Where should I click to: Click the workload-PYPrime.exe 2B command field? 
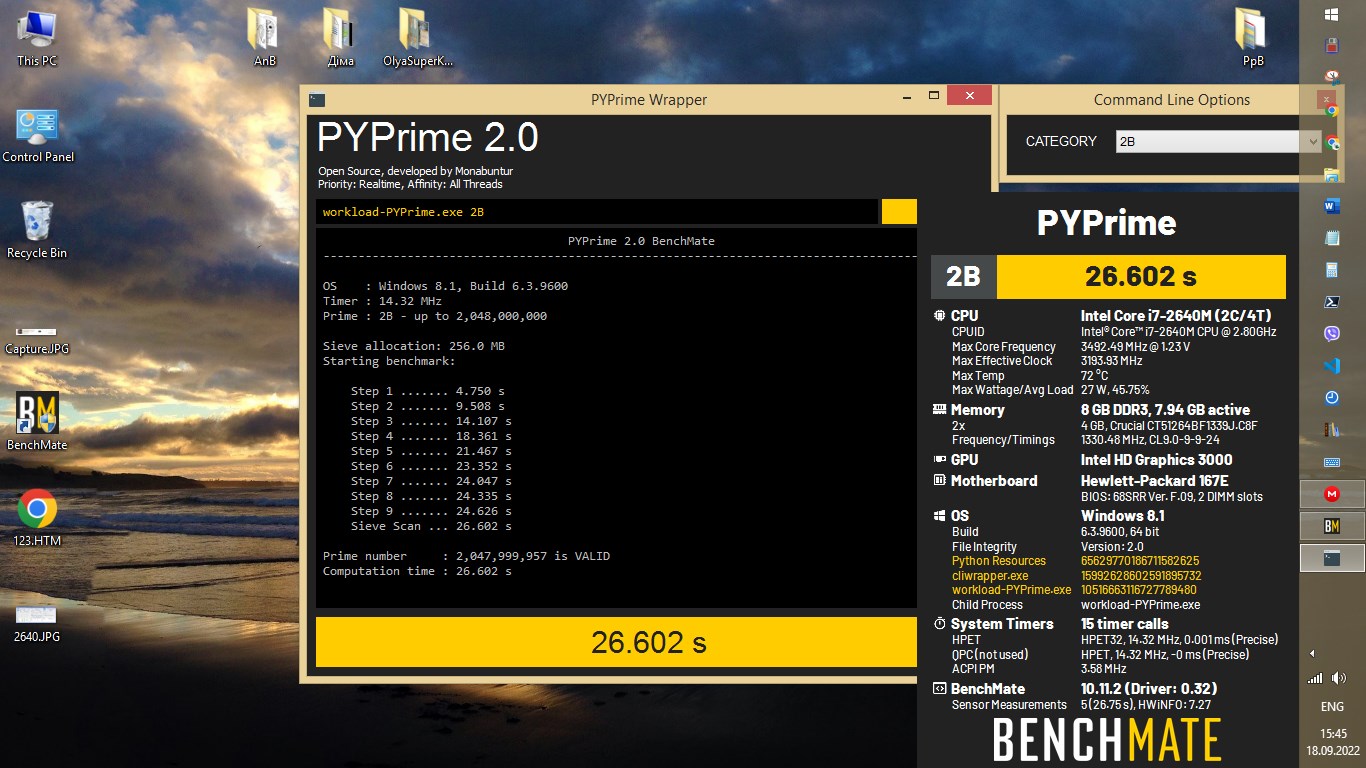[597, 212]
